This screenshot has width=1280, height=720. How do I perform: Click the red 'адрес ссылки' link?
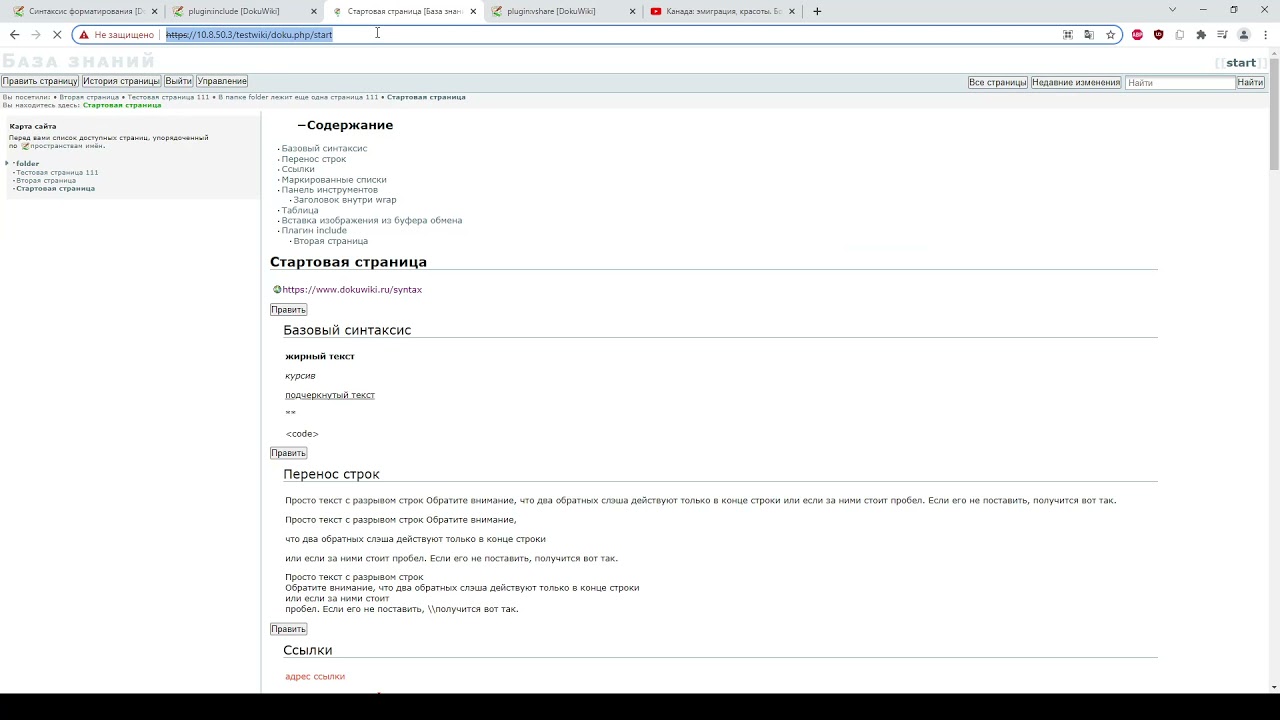[315, 677]
